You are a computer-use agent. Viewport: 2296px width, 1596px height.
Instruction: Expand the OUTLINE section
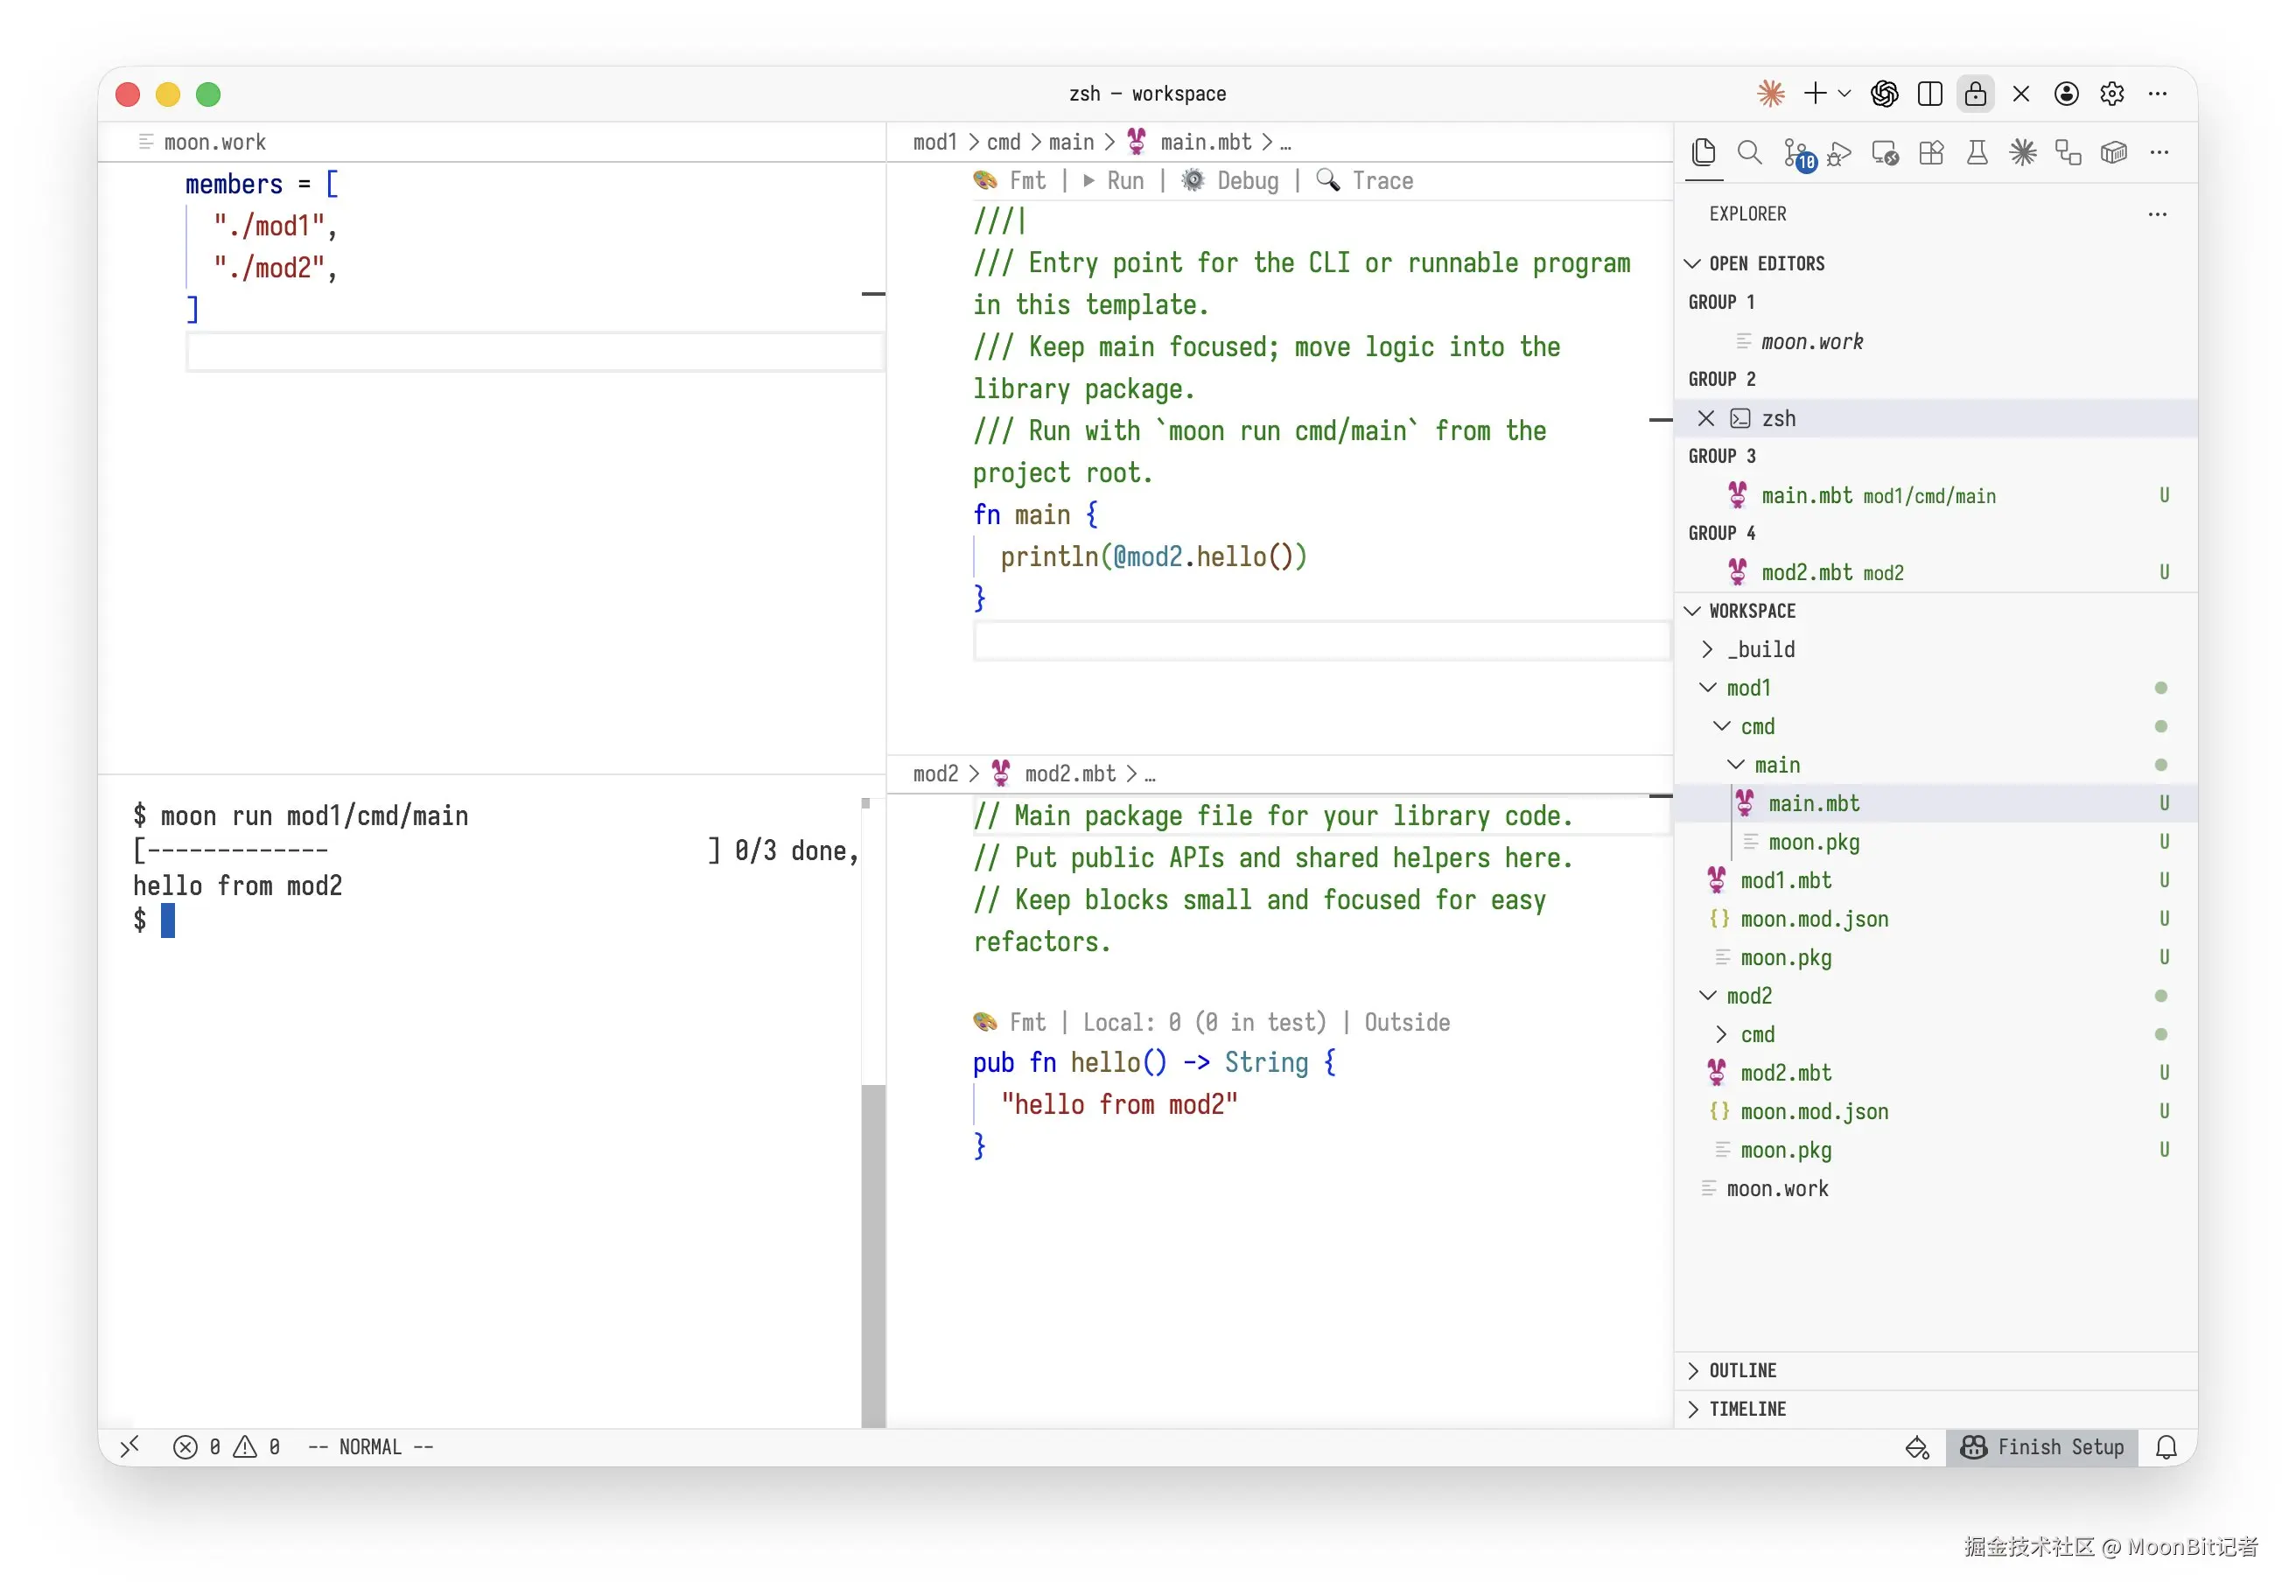1742,1370
